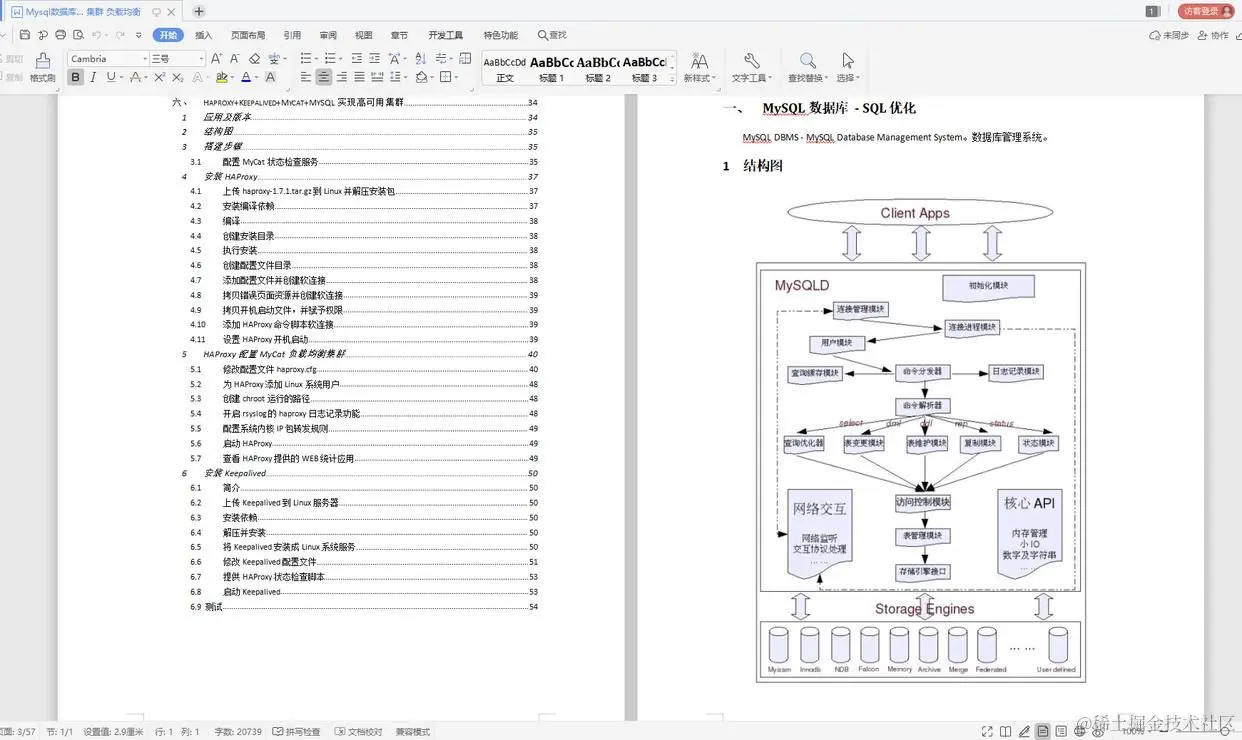
Task: Click the Increase indent icon
Action: [x=374, y=59]
